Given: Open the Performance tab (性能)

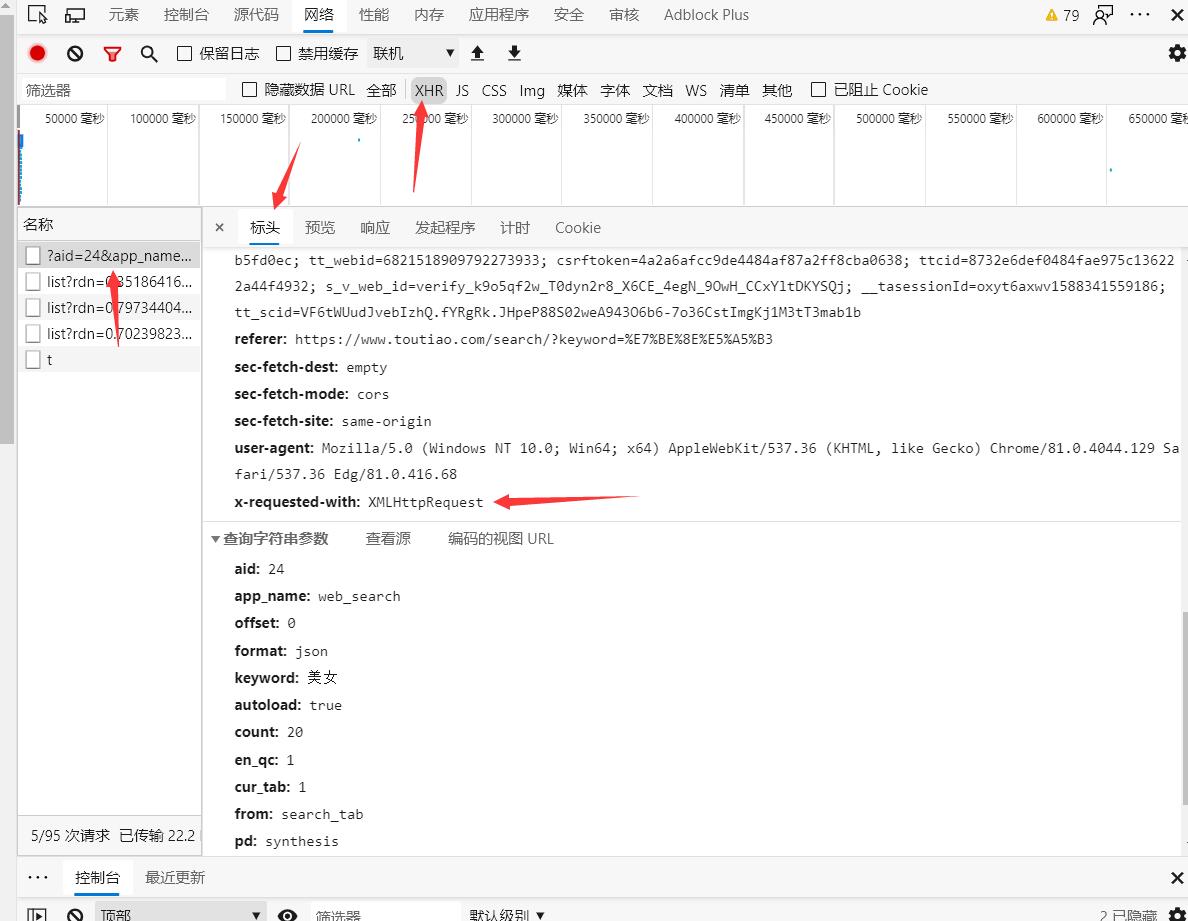Looking at the screenshot, I should (374, 14).
